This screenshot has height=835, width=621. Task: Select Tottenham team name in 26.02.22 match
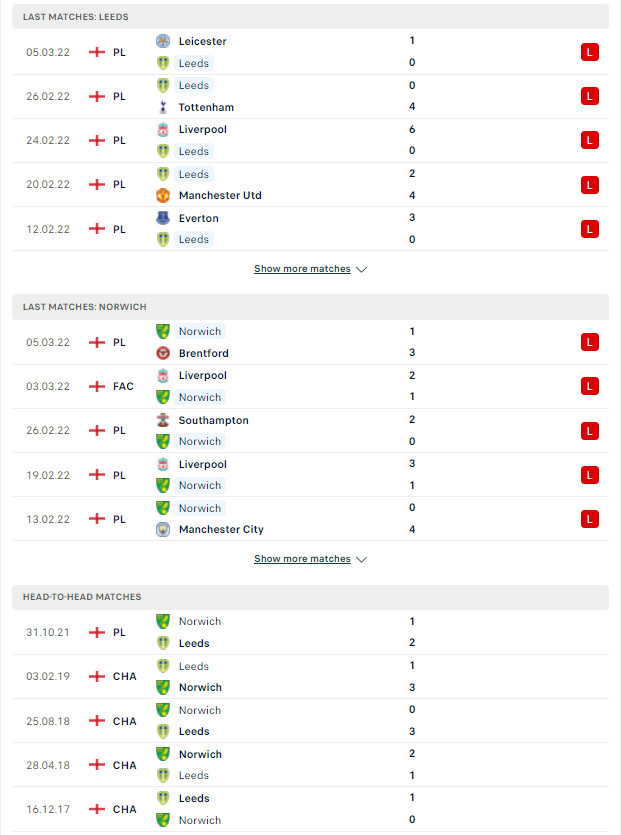click(x=206, y=107)
